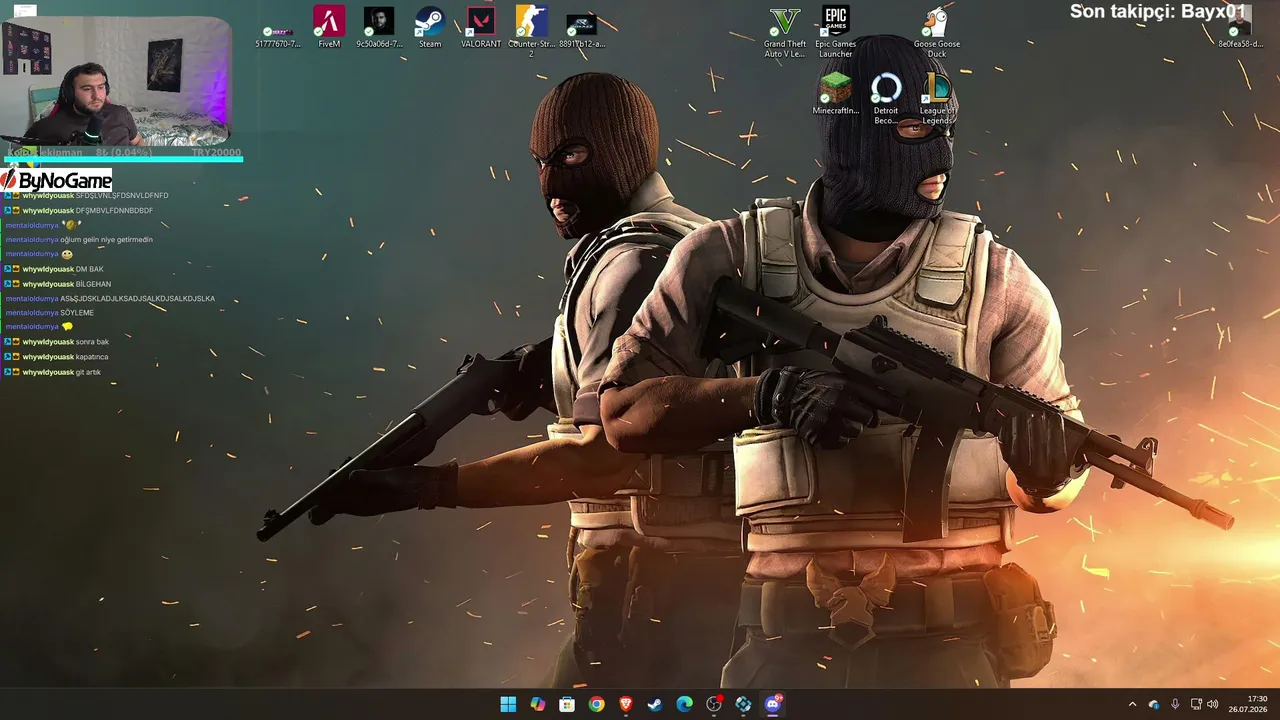Launch Google Chrome from the taskbar
Image resolution: width=1280 pixels, height=720 pixels.
(x=597, y=704)
